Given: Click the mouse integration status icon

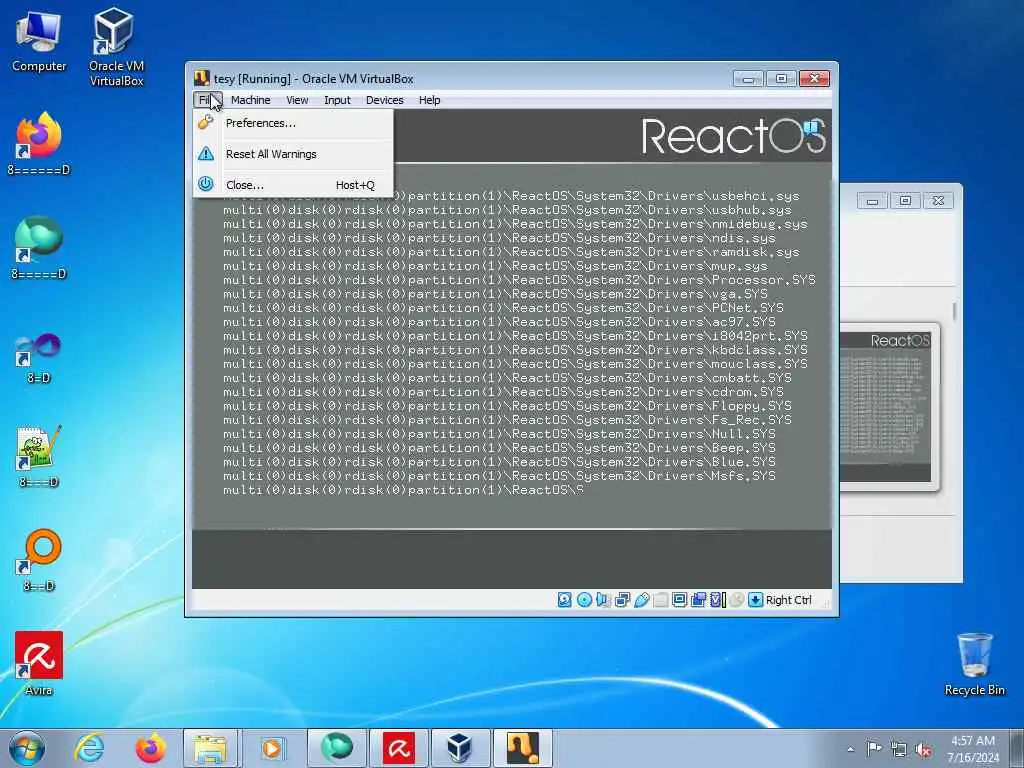Looking at the screenshot, I should [737, 600].
